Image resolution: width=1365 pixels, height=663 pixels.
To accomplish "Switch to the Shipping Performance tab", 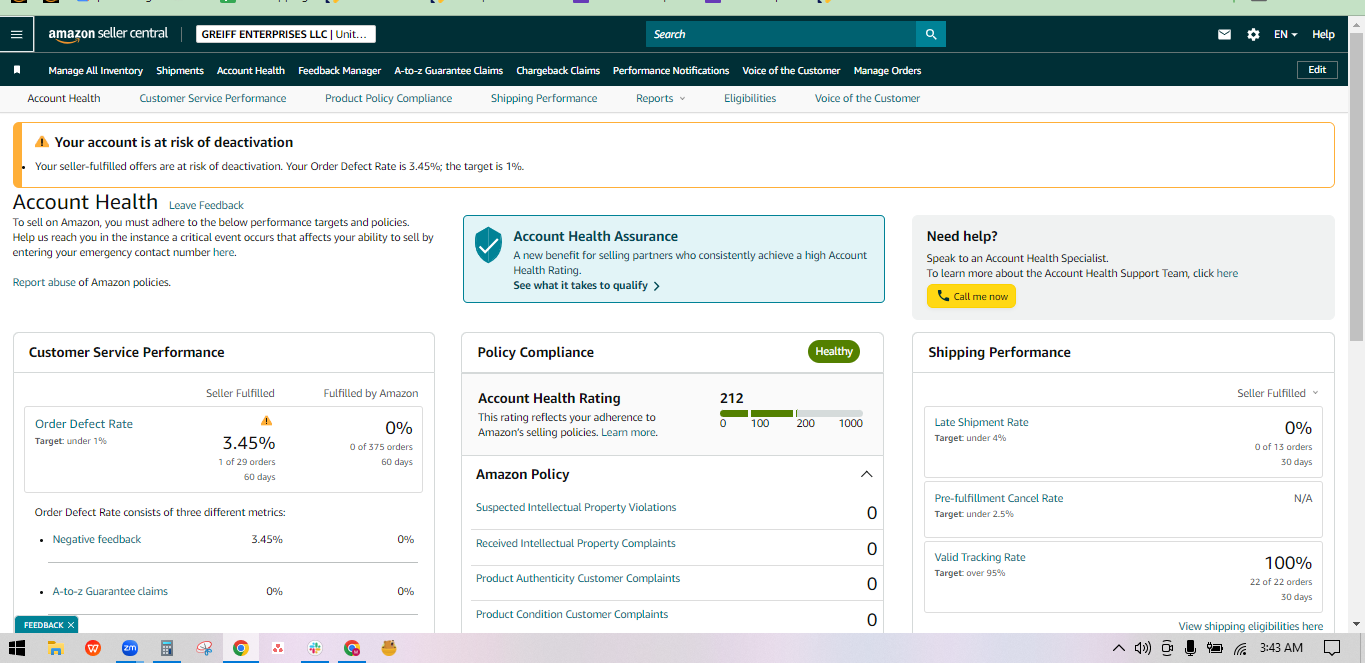I will tap(544, 98).
